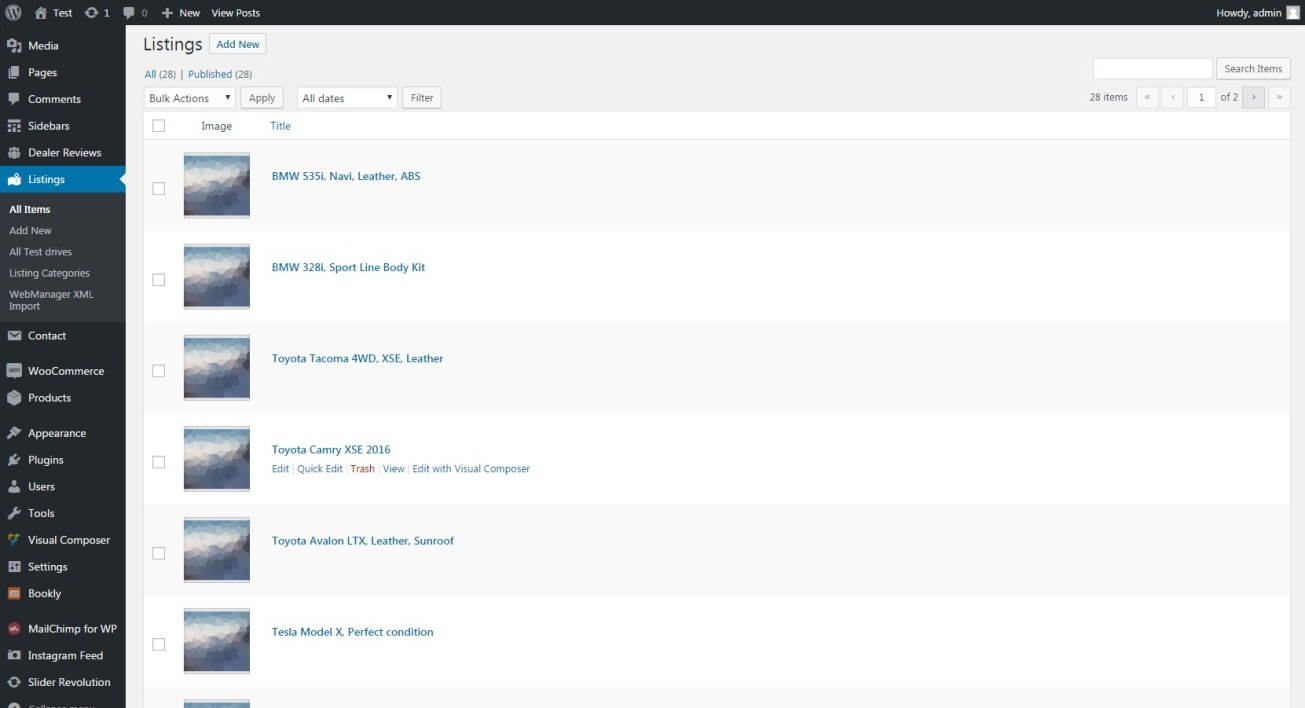Tick the select-all checkbox in table header
The image size is (1305, 708).
coord(158,126)
